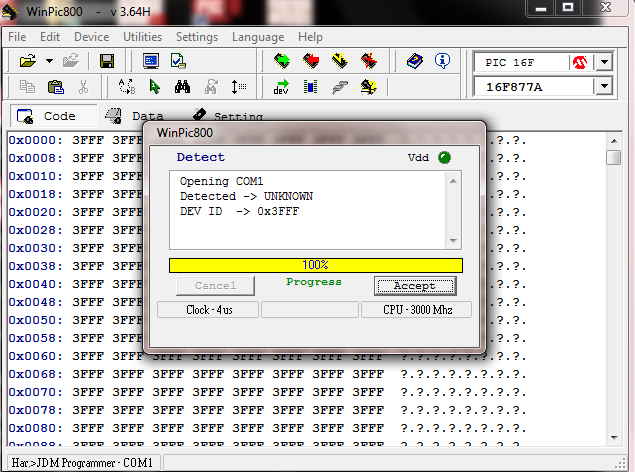Click the green pointer cursor icon
Screen dimensions: 635x472
click(154, 87)
